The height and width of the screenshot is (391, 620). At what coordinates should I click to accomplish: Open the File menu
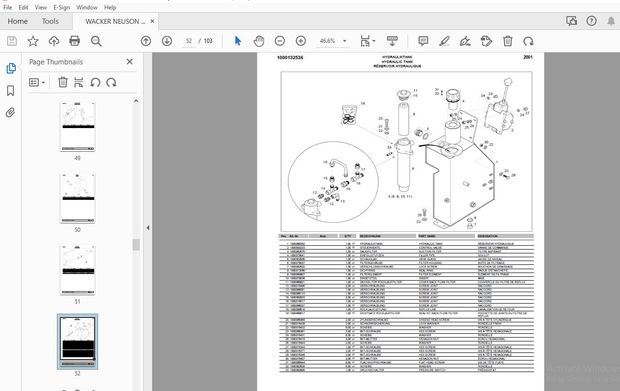(x=8, y=7)
